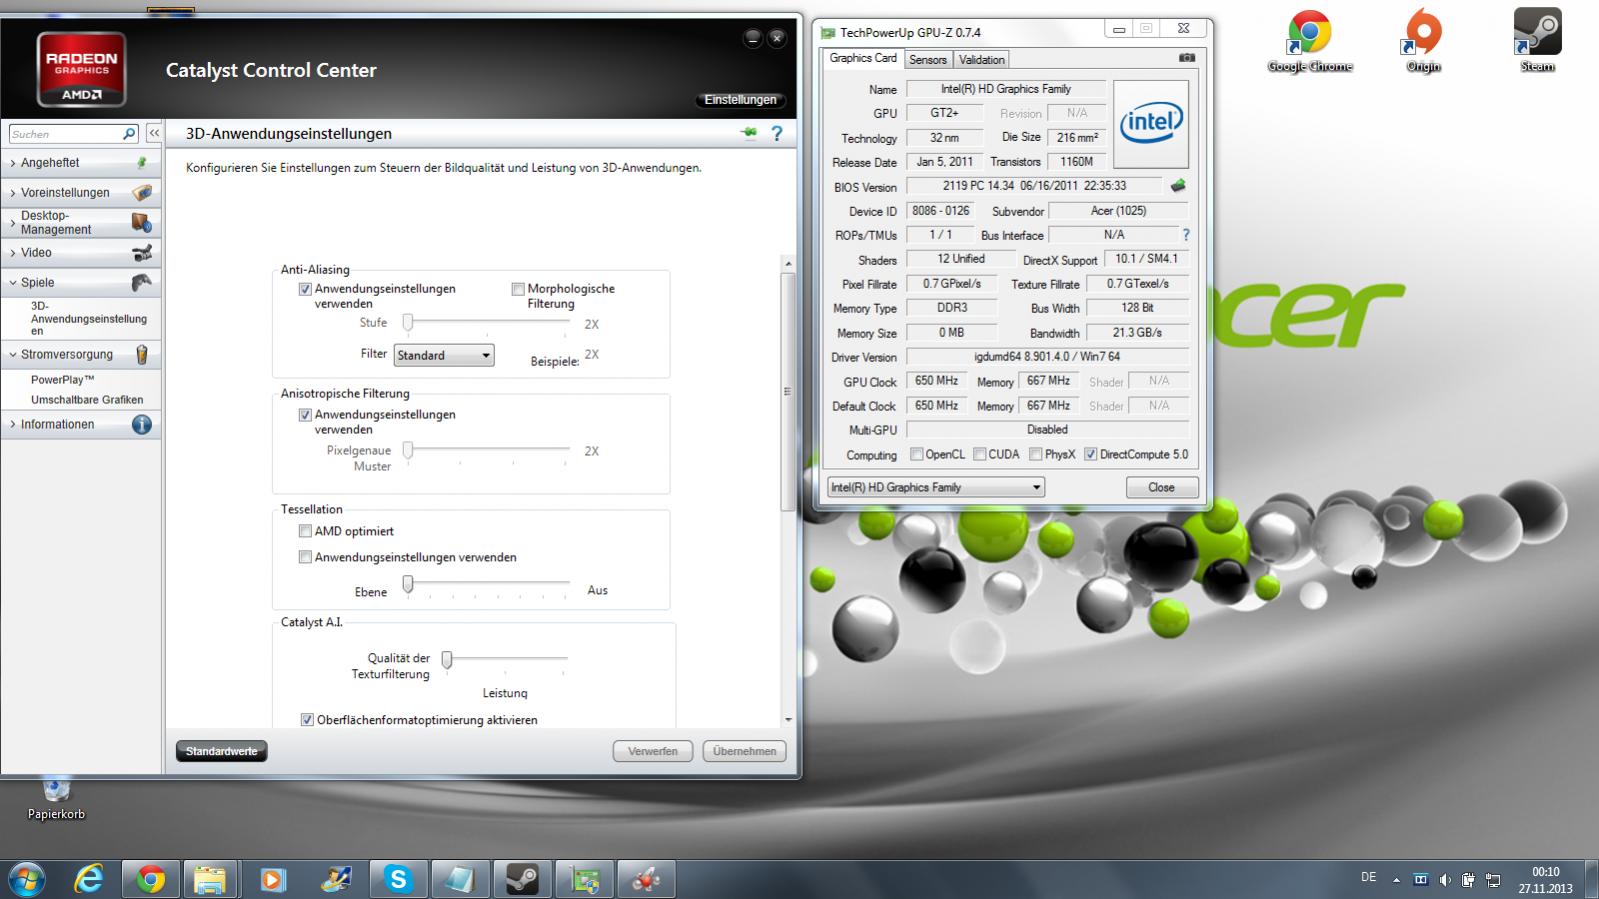The height and width of the screenshot is (899, 1599).
Task: Open the Steam desktop shortcut
Action: tap(1537, 42)
